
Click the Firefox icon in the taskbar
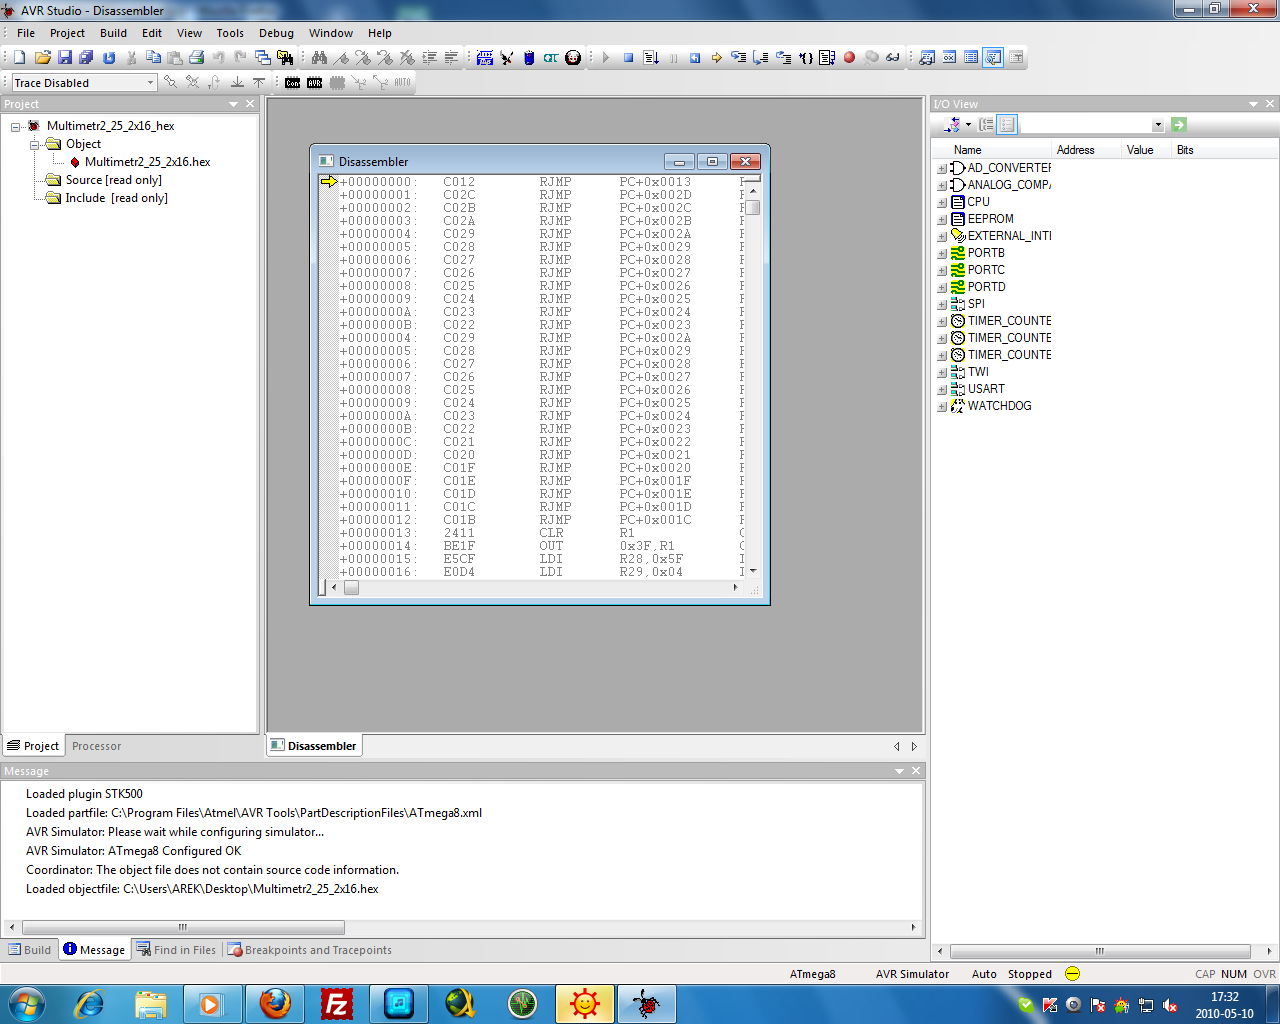pyautogui.click(x=275, y=1003)
